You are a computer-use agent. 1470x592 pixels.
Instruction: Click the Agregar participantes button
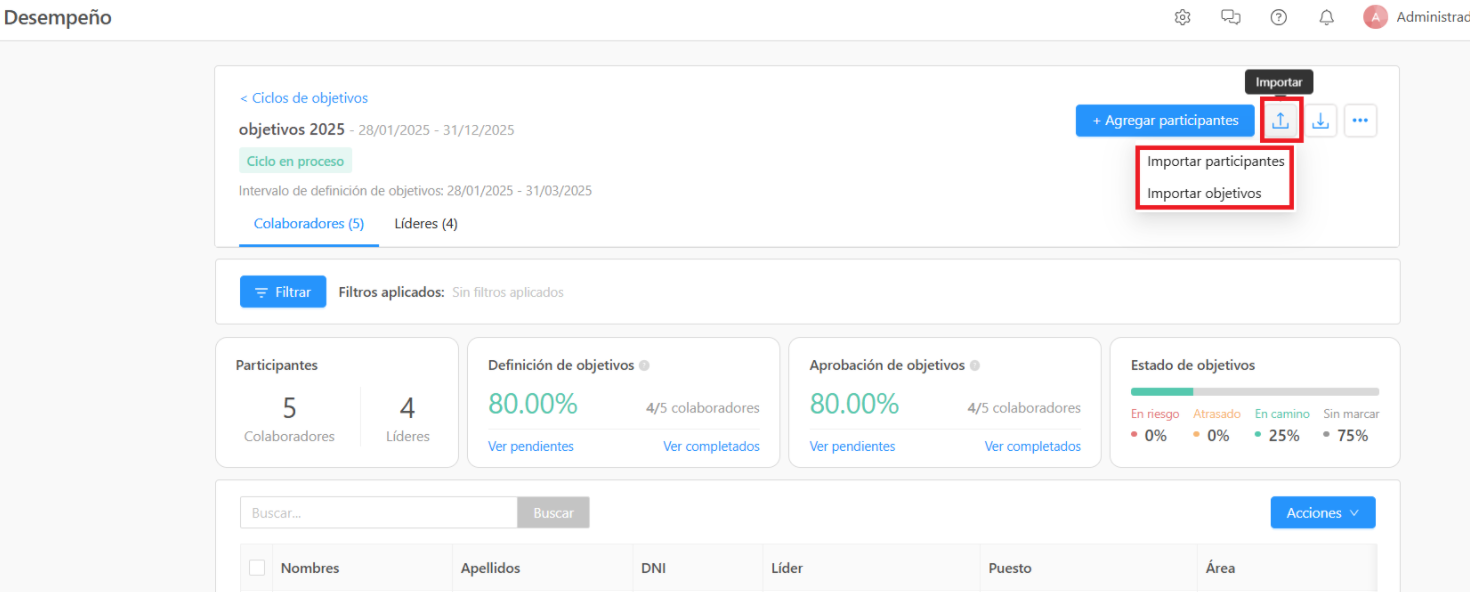coord(1165,121)
